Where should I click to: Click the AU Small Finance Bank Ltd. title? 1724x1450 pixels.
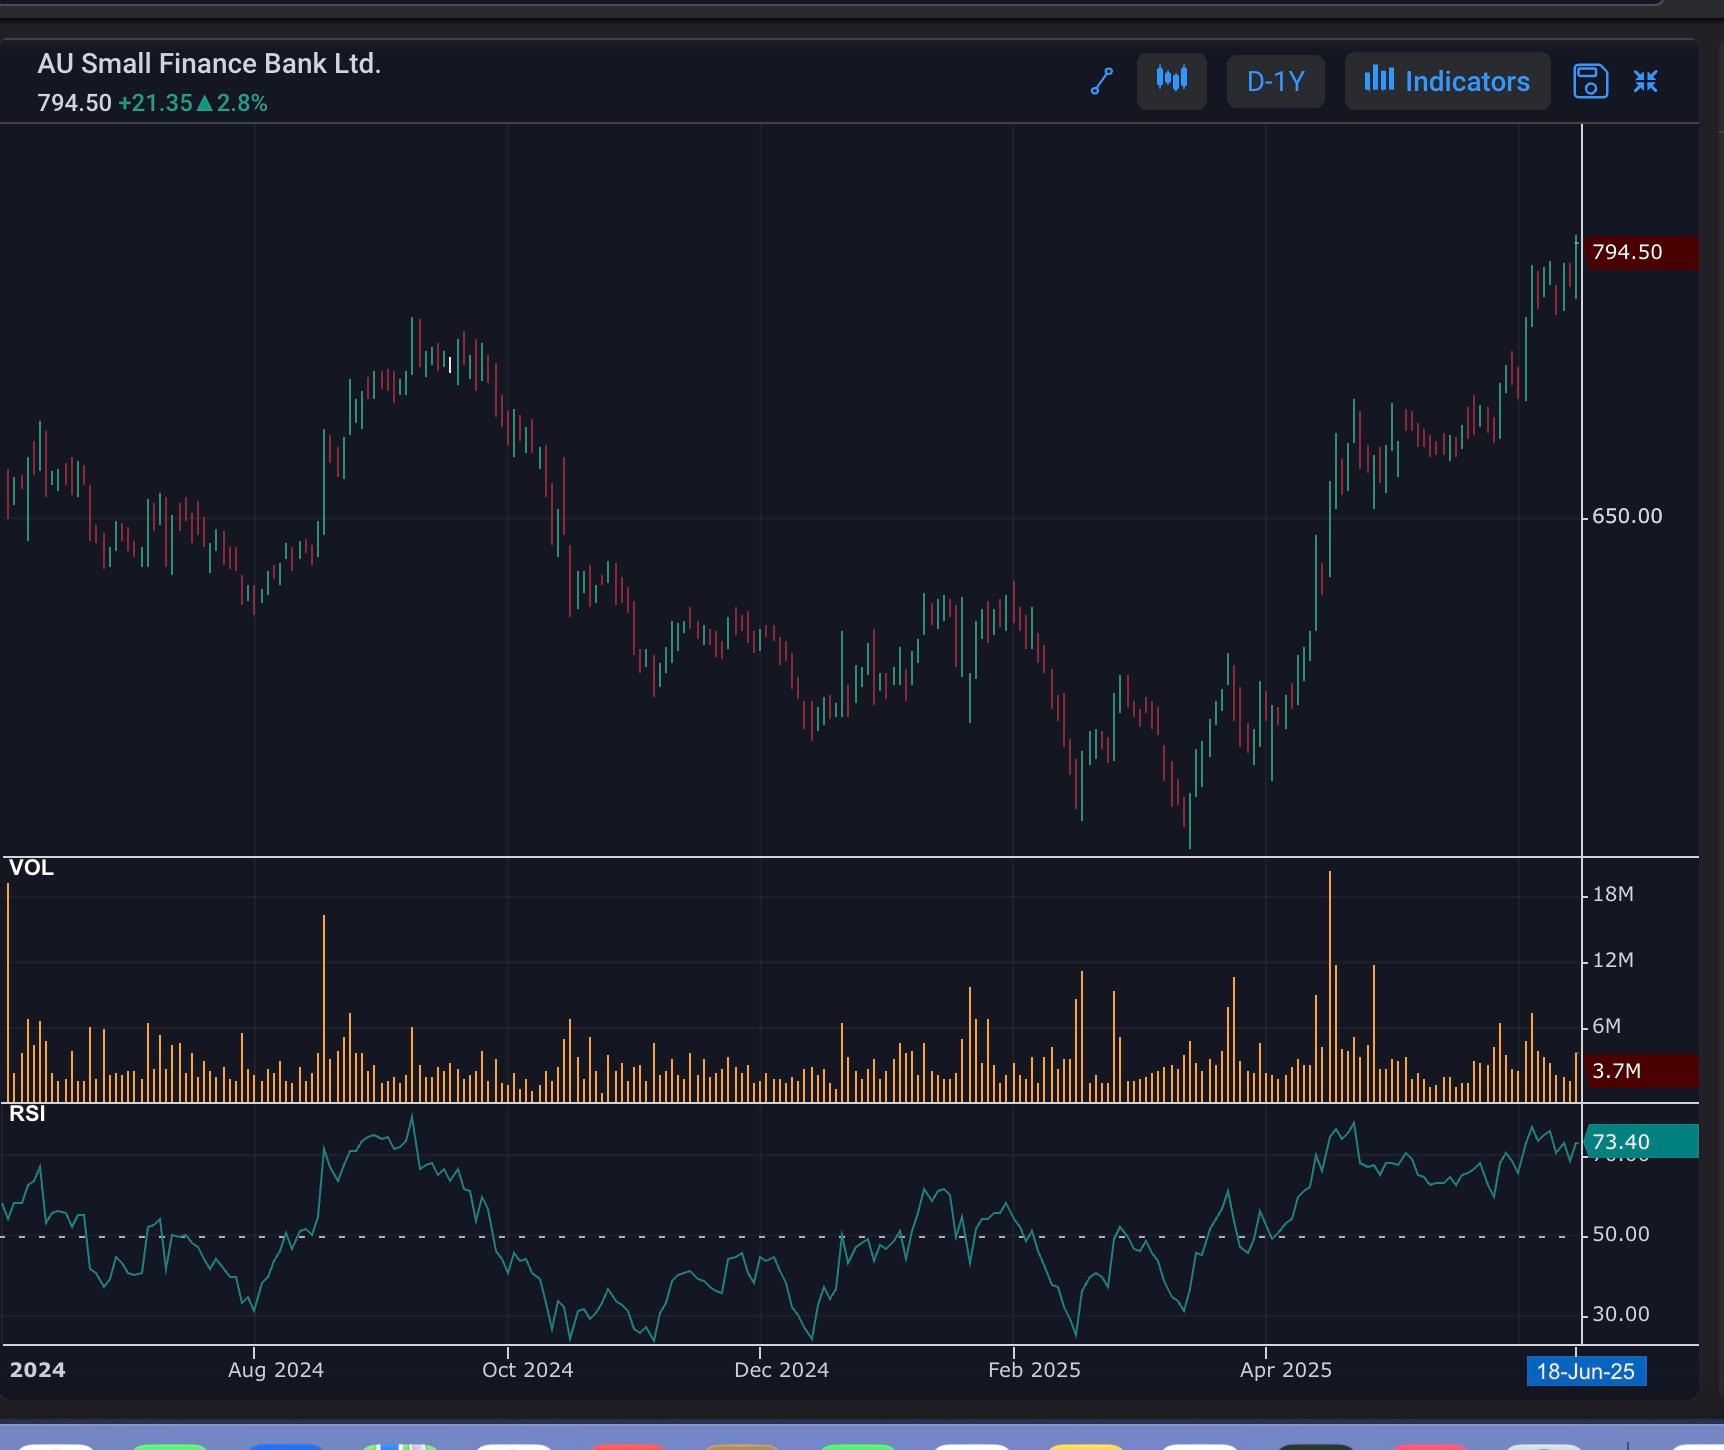coord(209,64)
